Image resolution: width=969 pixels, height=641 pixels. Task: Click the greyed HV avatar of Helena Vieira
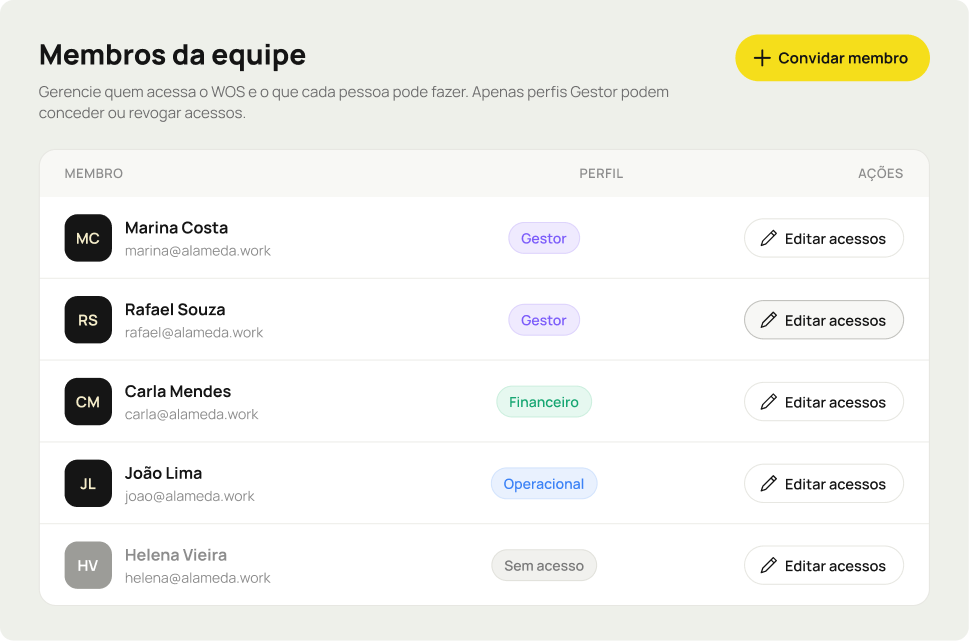pyautogui.click(x=88, y=565)
